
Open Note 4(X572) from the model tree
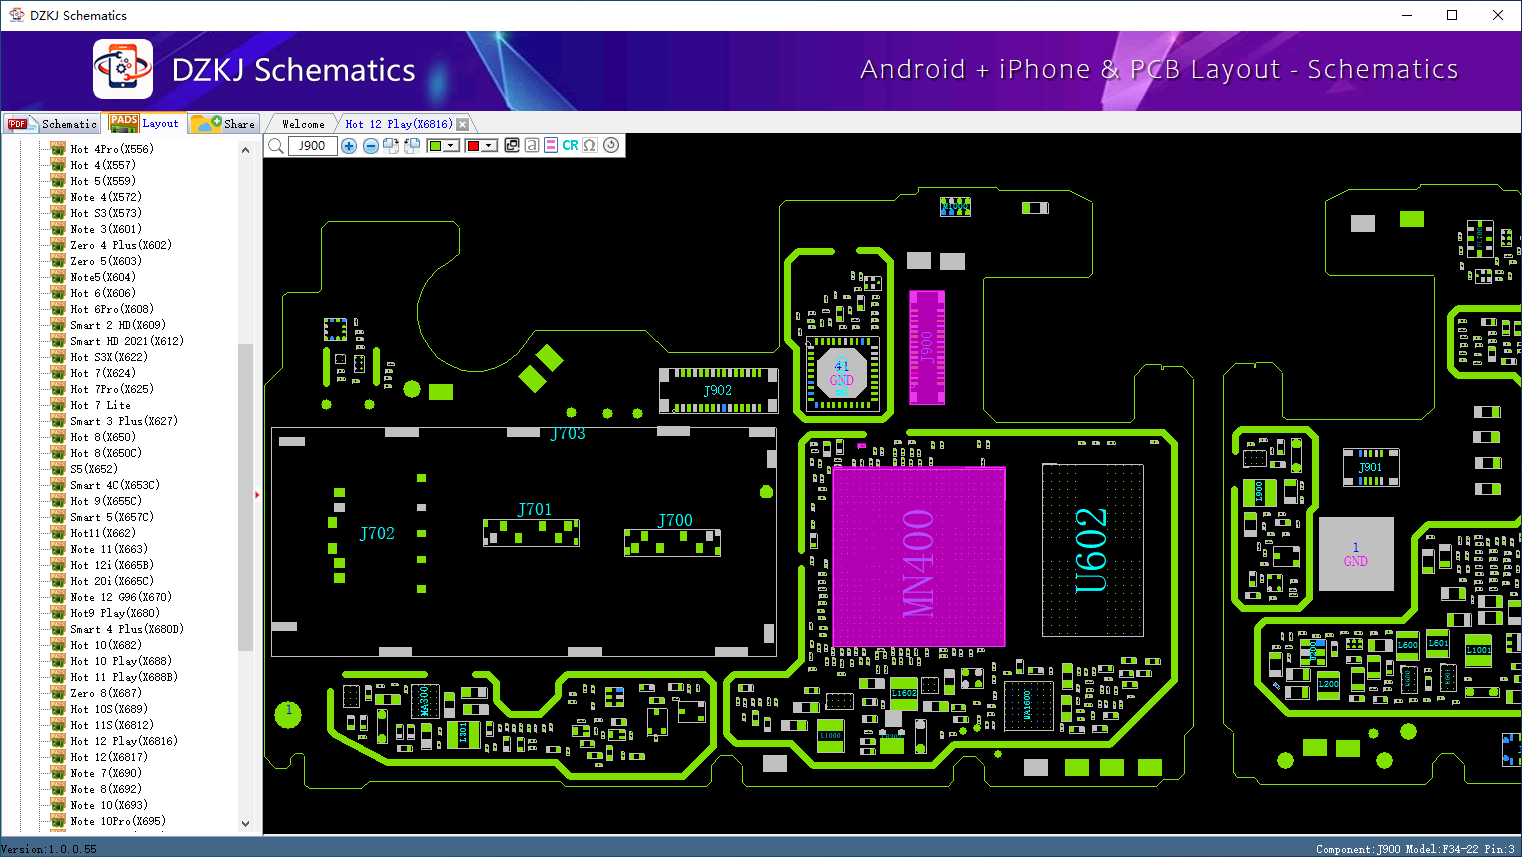pyautogui.click(x=106, y=197)
